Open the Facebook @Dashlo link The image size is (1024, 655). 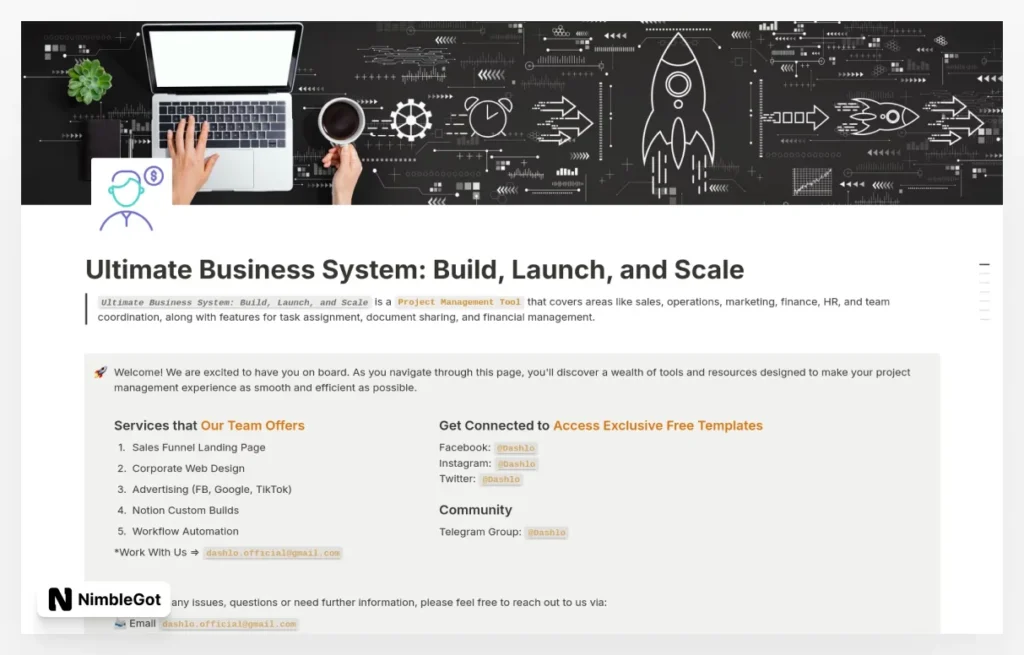(x=515, y=448)
